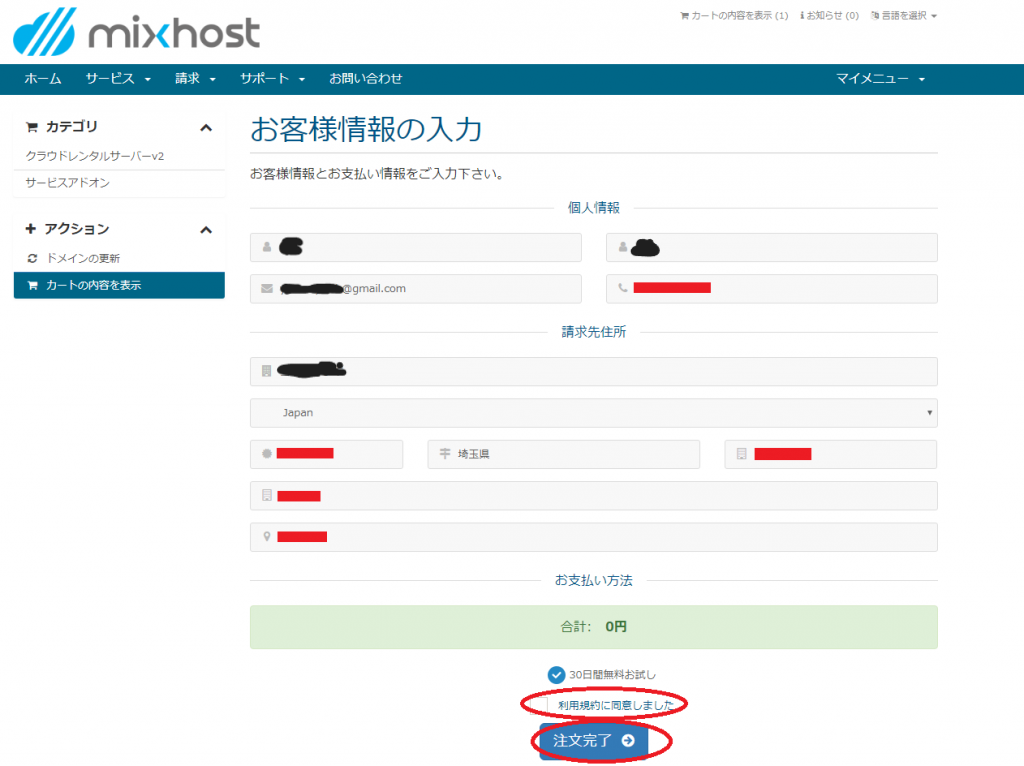The height and width of the screenshot is (766, 1024).
Task: Open the マイメニュー menu
Action: coord(880,79)
